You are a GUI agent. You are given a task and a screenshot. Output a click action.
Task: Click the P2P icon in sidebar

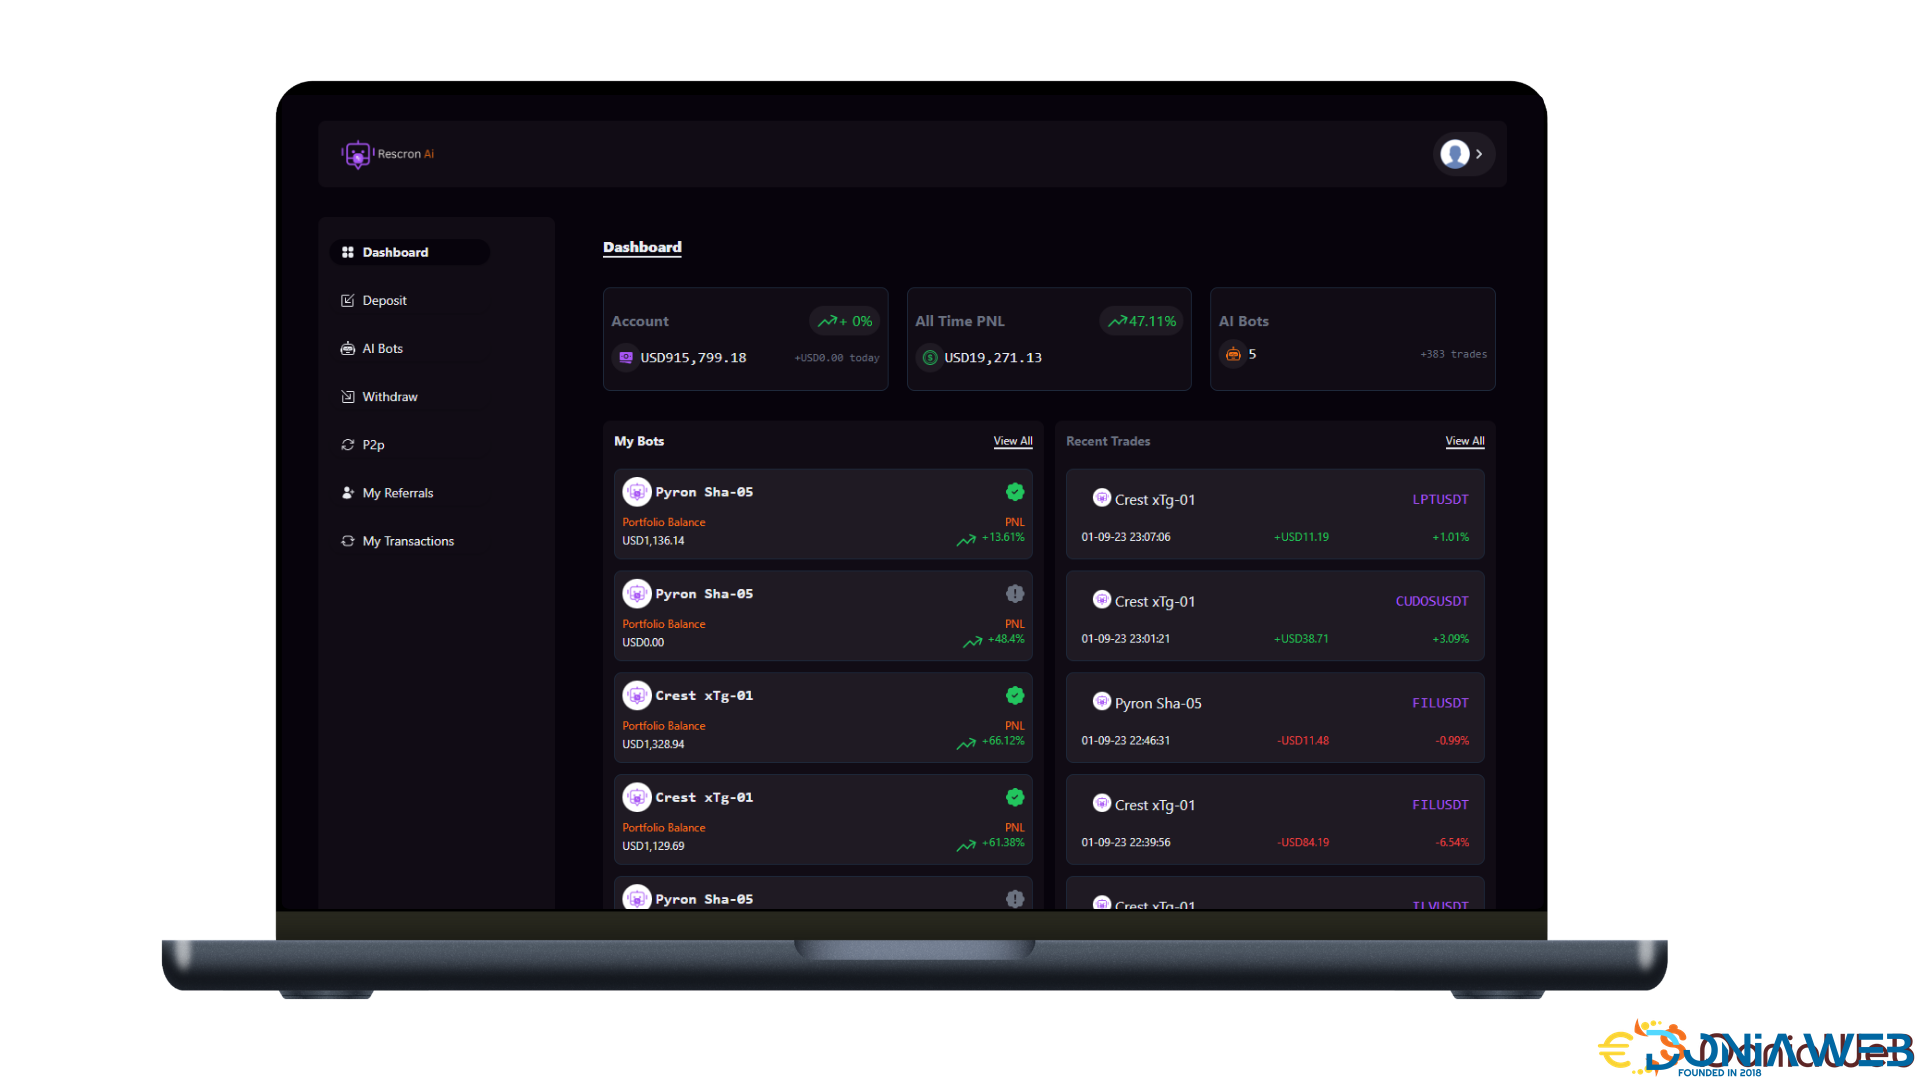pos(348,444)
